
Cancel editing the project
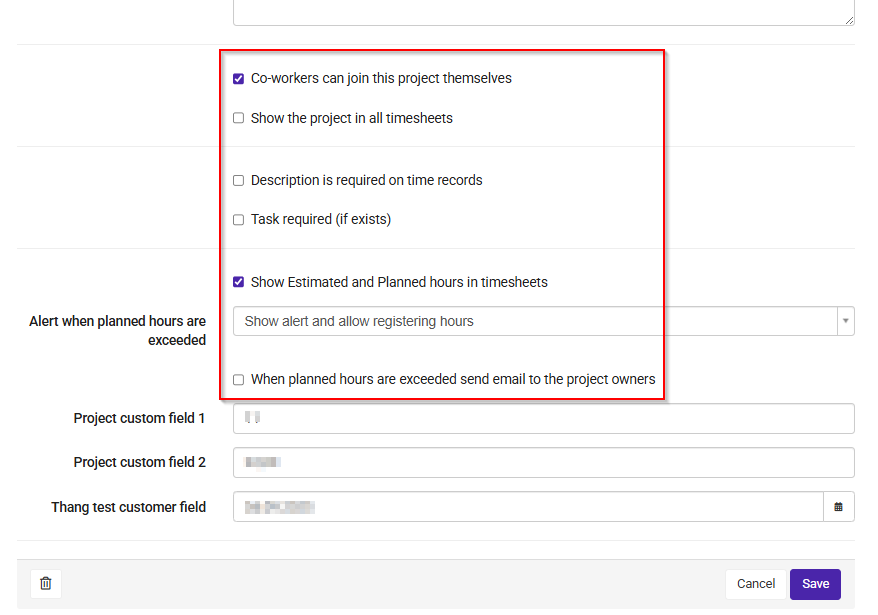coord(756,584)
